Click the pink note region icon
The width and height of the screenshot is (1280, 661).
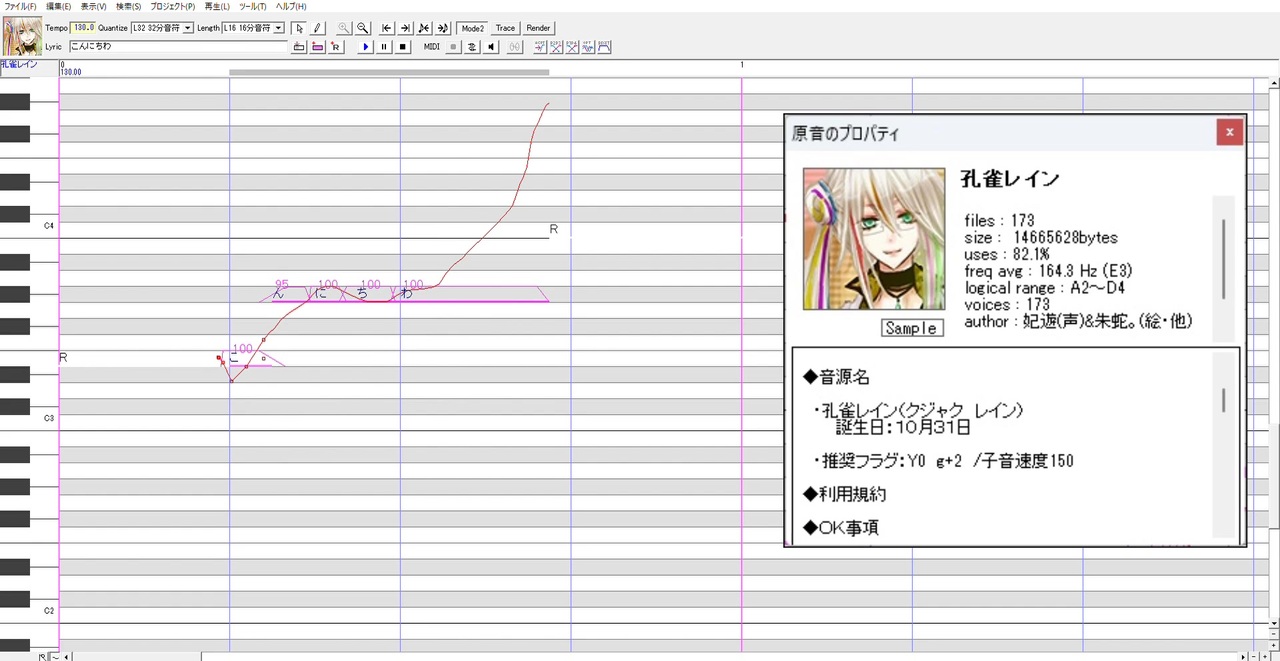(x=317, y=47)
